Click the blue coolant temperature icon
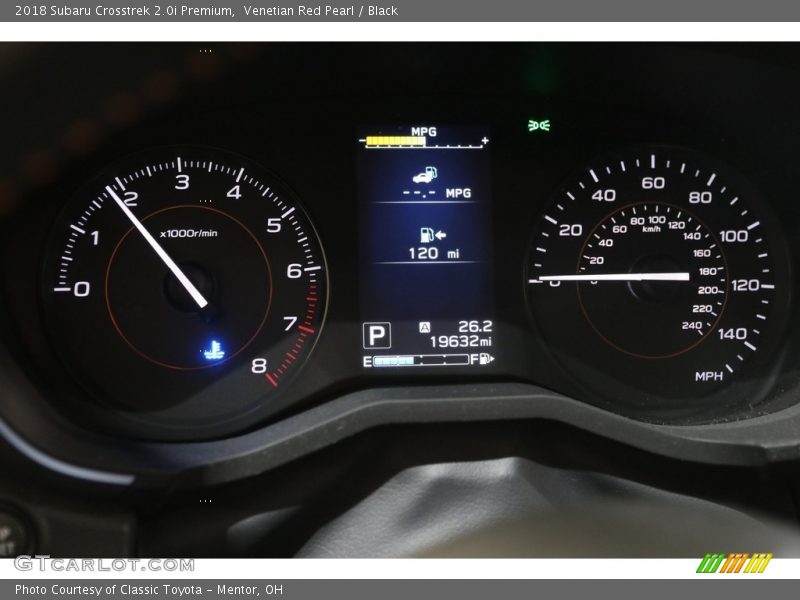 point(213,349)
